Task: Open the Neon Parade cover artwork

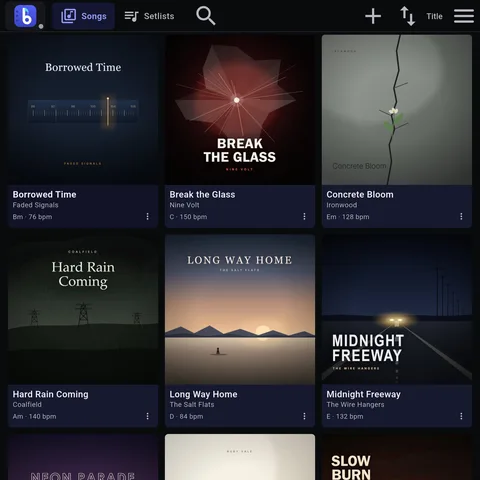Action: [83, 457]
